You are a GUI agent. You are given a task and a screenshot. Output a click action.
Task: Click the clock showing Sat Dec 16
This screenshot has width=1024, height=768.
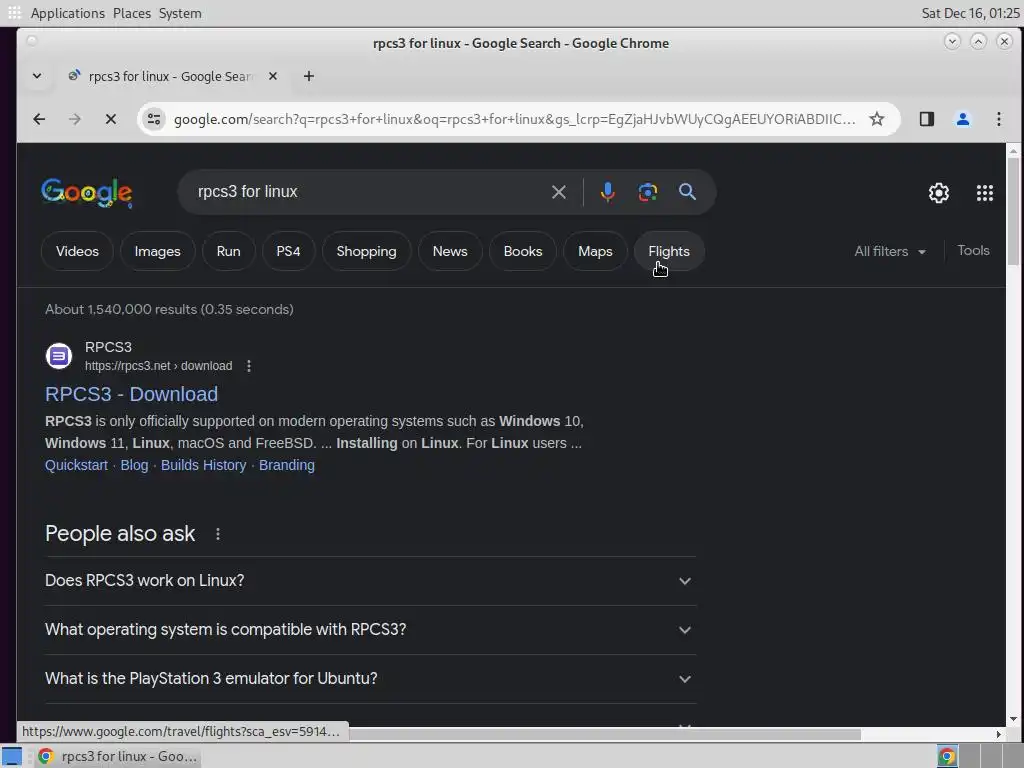pyautogui.click(x=970, y=13)
